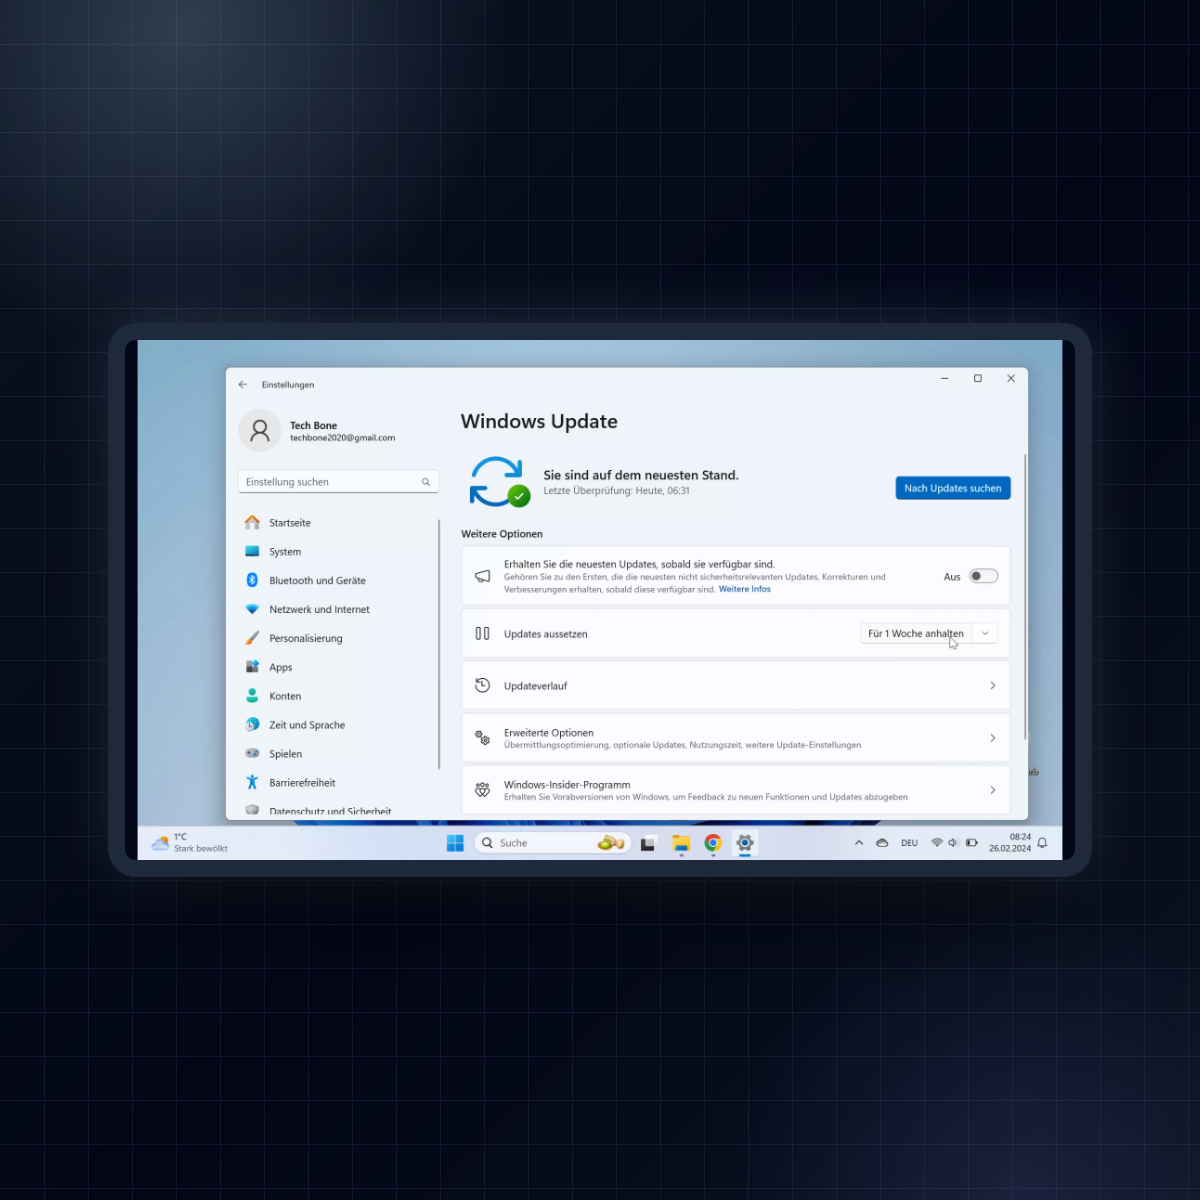
Task: Click the Zeit und Sprache globe icon
Action: (x=252, y=725)
